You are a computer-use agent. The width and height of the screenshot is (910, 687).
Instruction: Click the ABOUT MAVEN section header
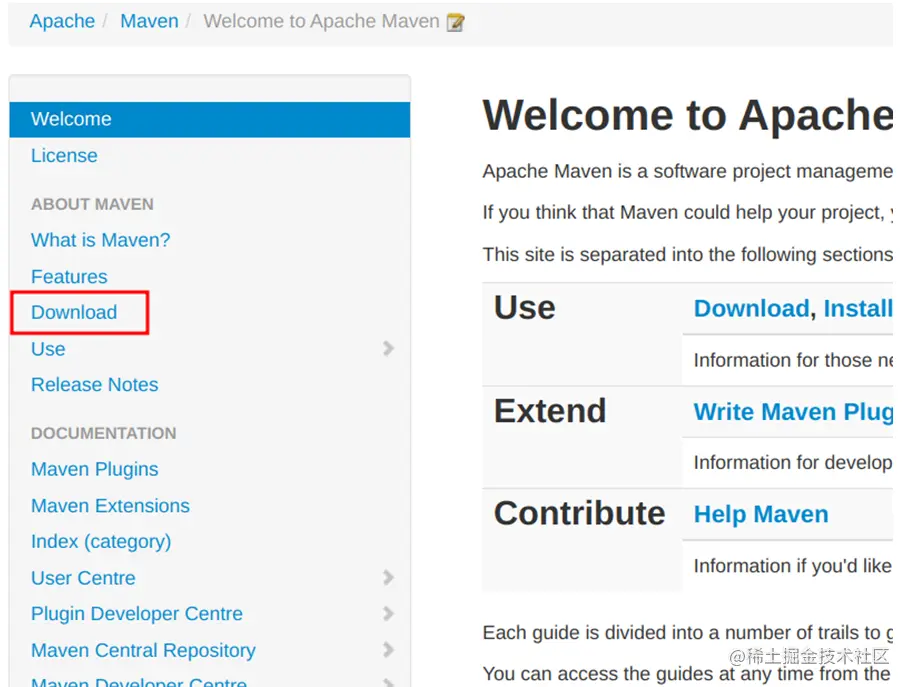[x=92, y=204]
